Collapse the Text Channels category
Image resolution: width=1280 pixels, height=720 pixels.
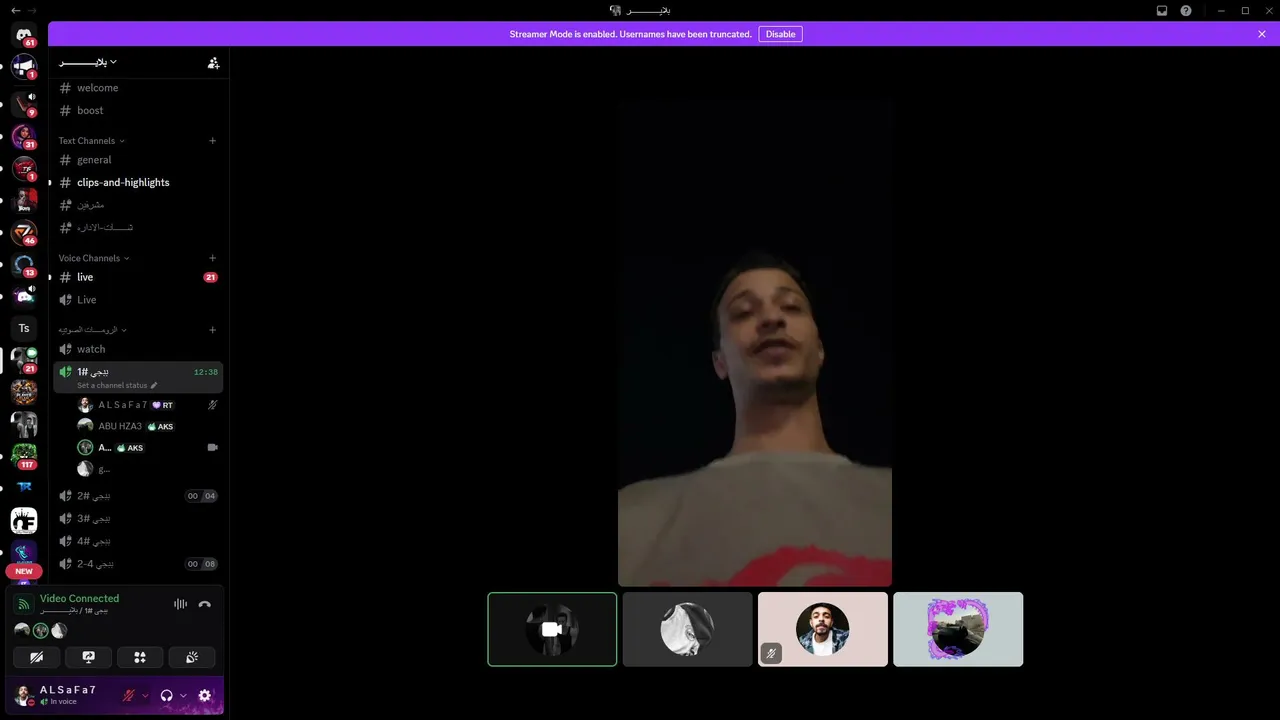click(92, 141)
